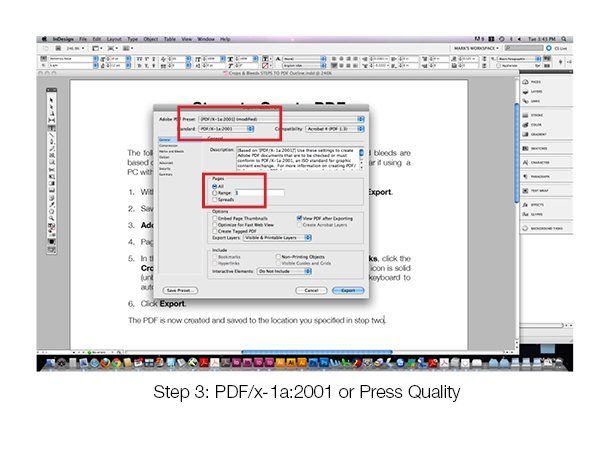Launch Firefox from the Dock

click(x=105, y=363)
